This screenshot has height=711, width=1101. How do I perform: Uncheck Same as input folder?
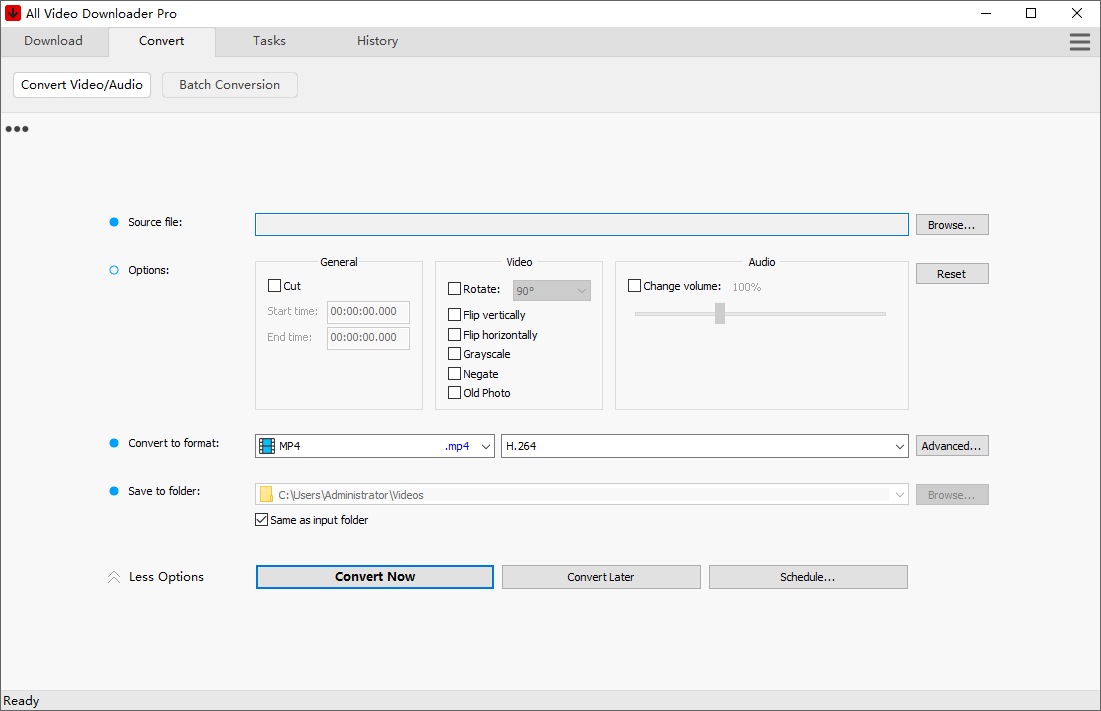pyautogui.click(x=261, y=519)
